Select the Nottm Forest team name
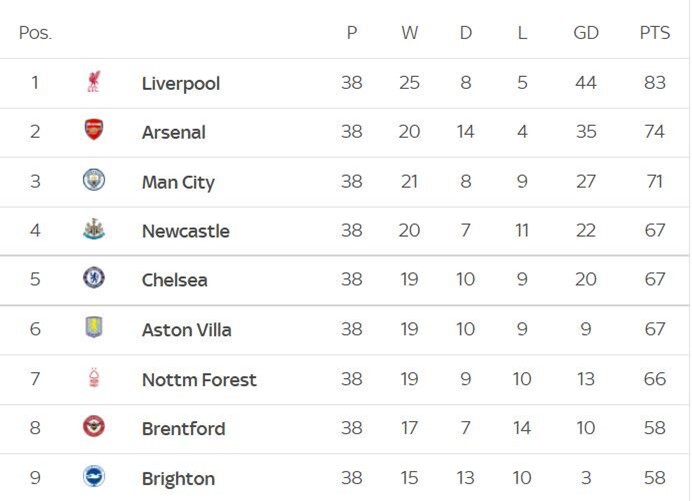The image size is (692, 501). 199,380
